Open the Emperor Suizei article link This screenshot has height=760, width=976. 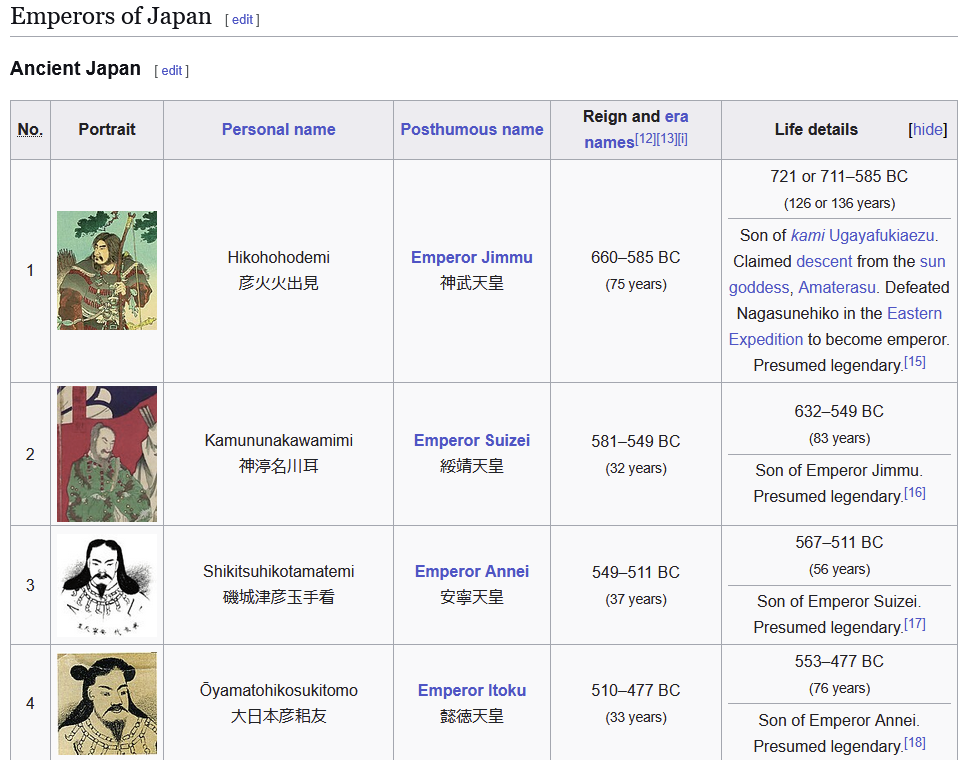pyautogui.click(x=472, y=441)
